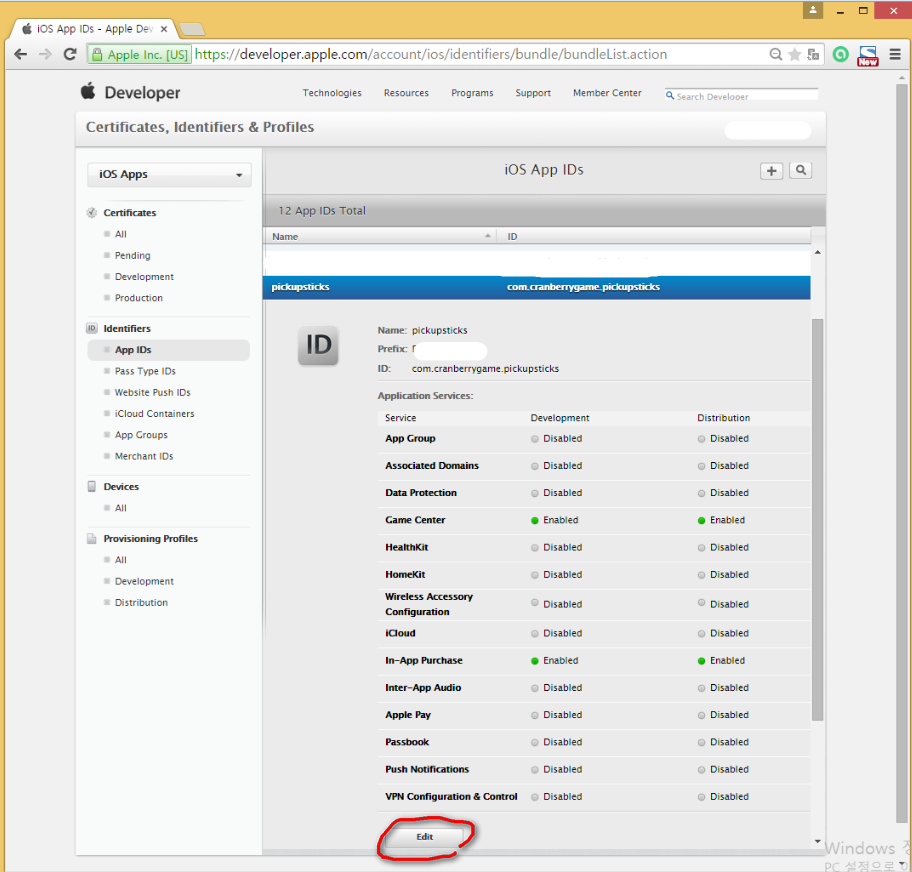Screen dimensions: 912x872
Task: Show All provisioning profiles
Action: 120,560
